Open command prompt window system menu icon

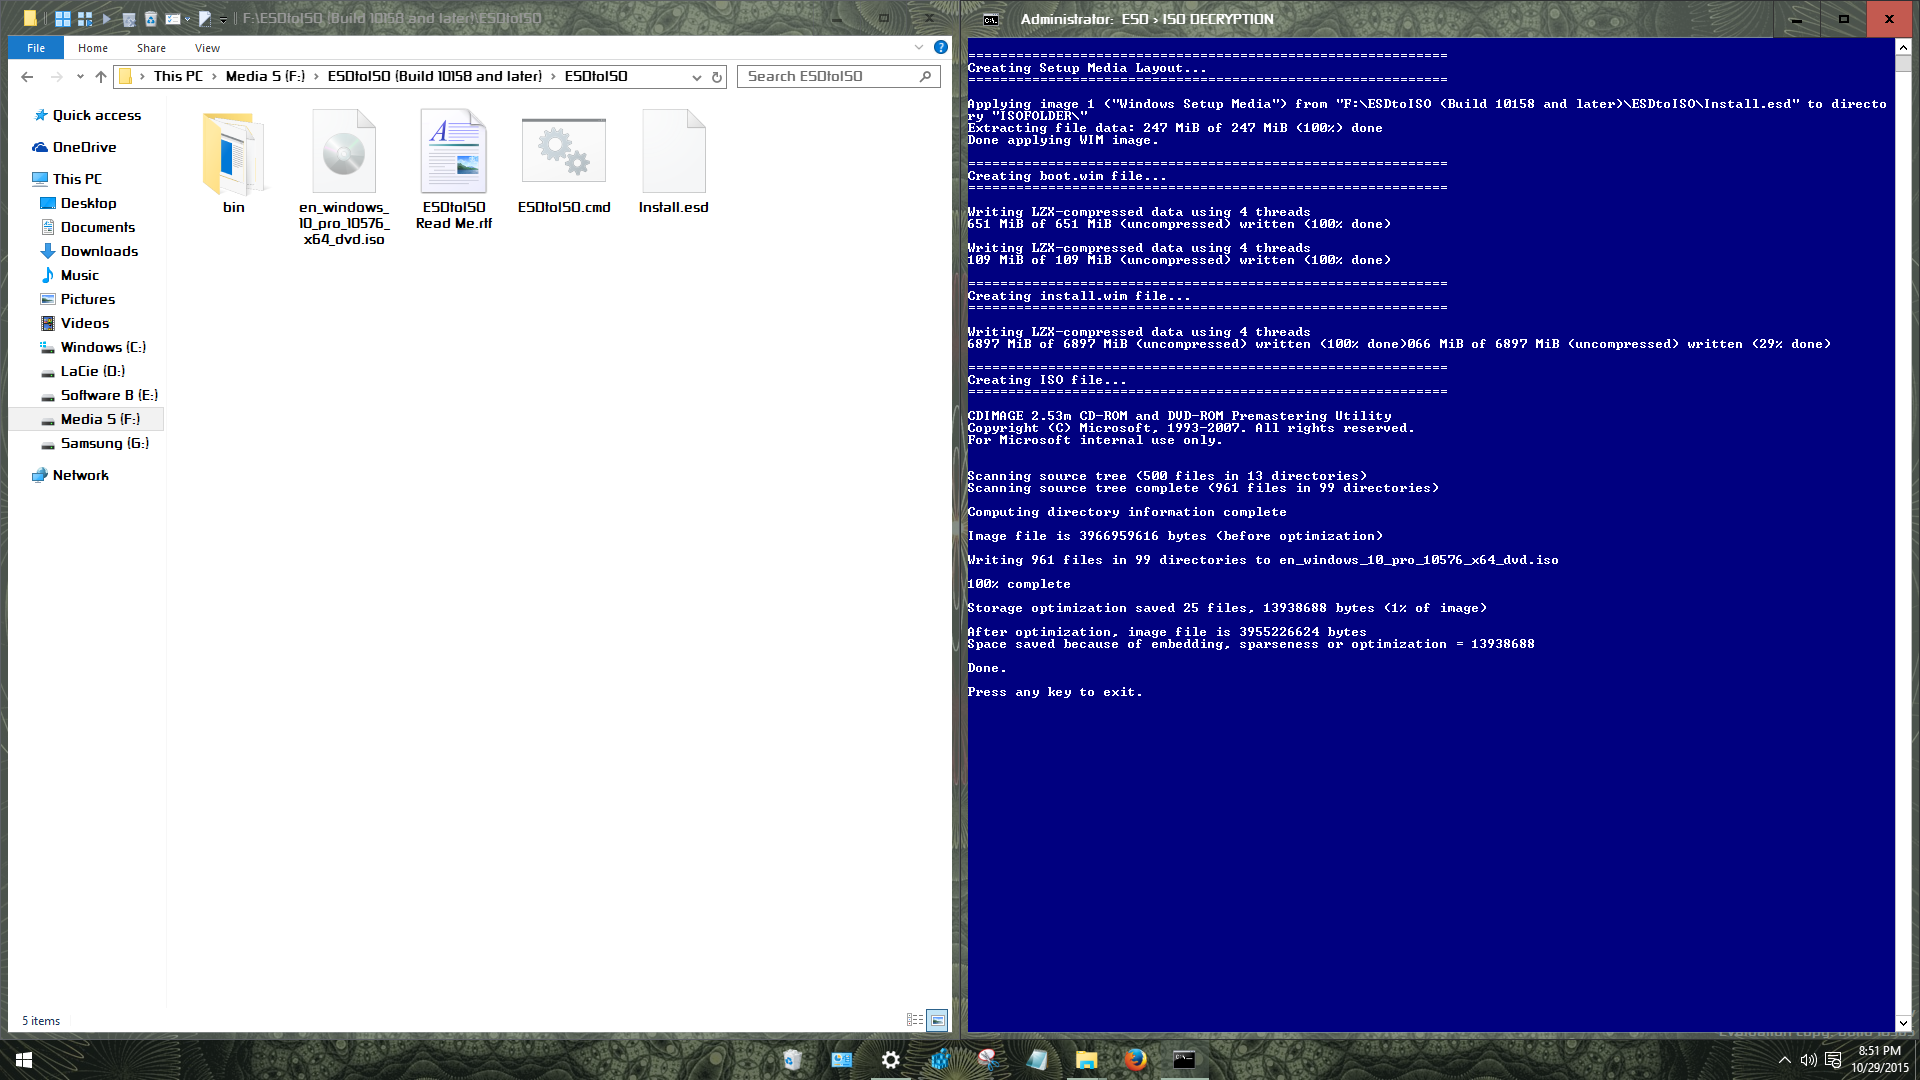(x=990, y=19)
